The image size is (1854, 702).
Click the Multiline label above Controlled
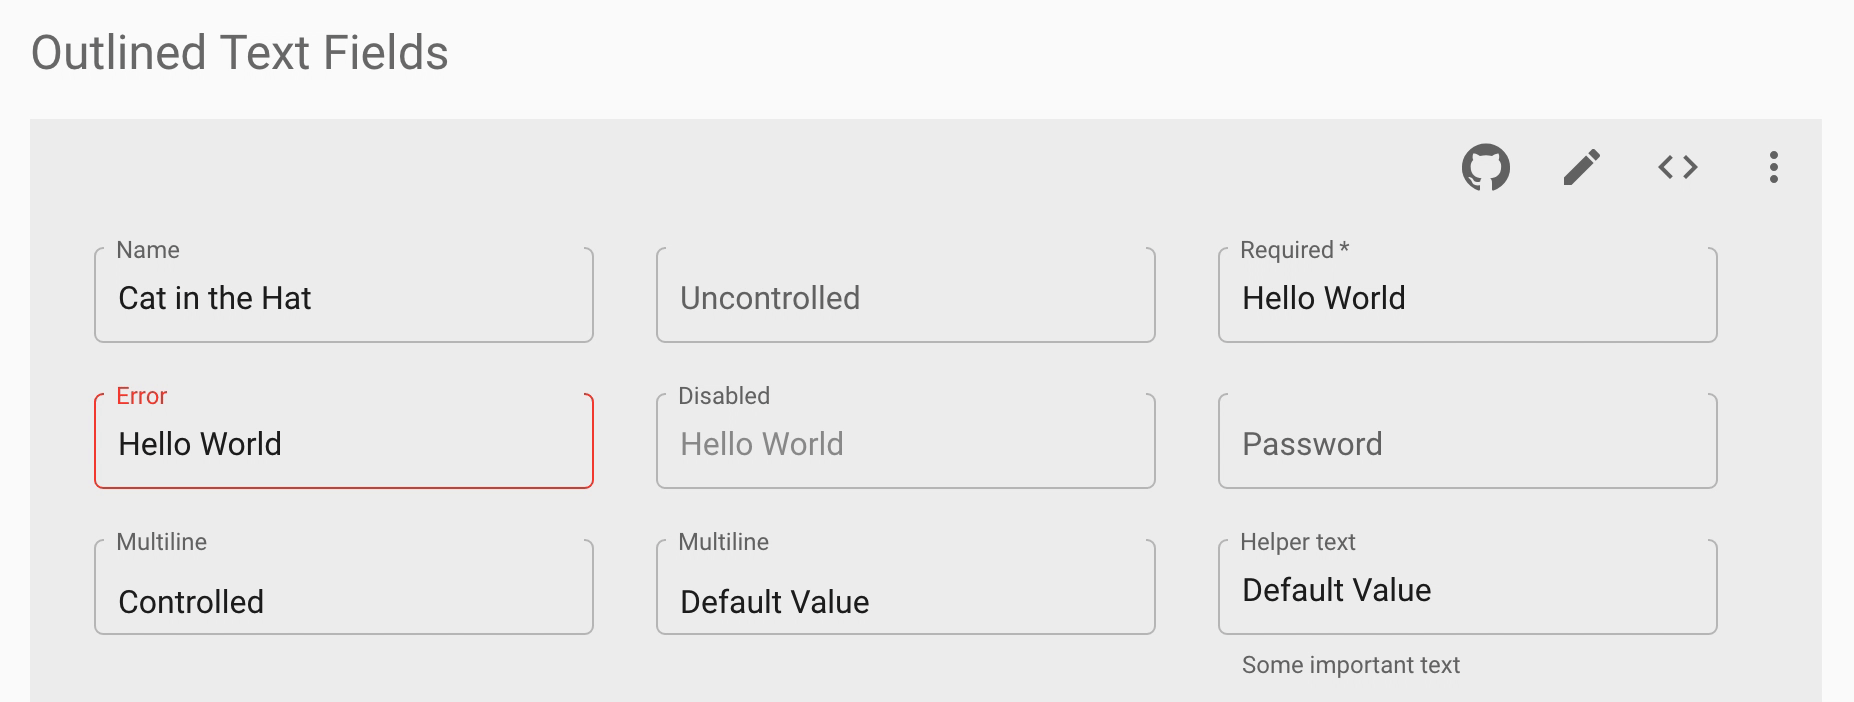coord(162,542)
